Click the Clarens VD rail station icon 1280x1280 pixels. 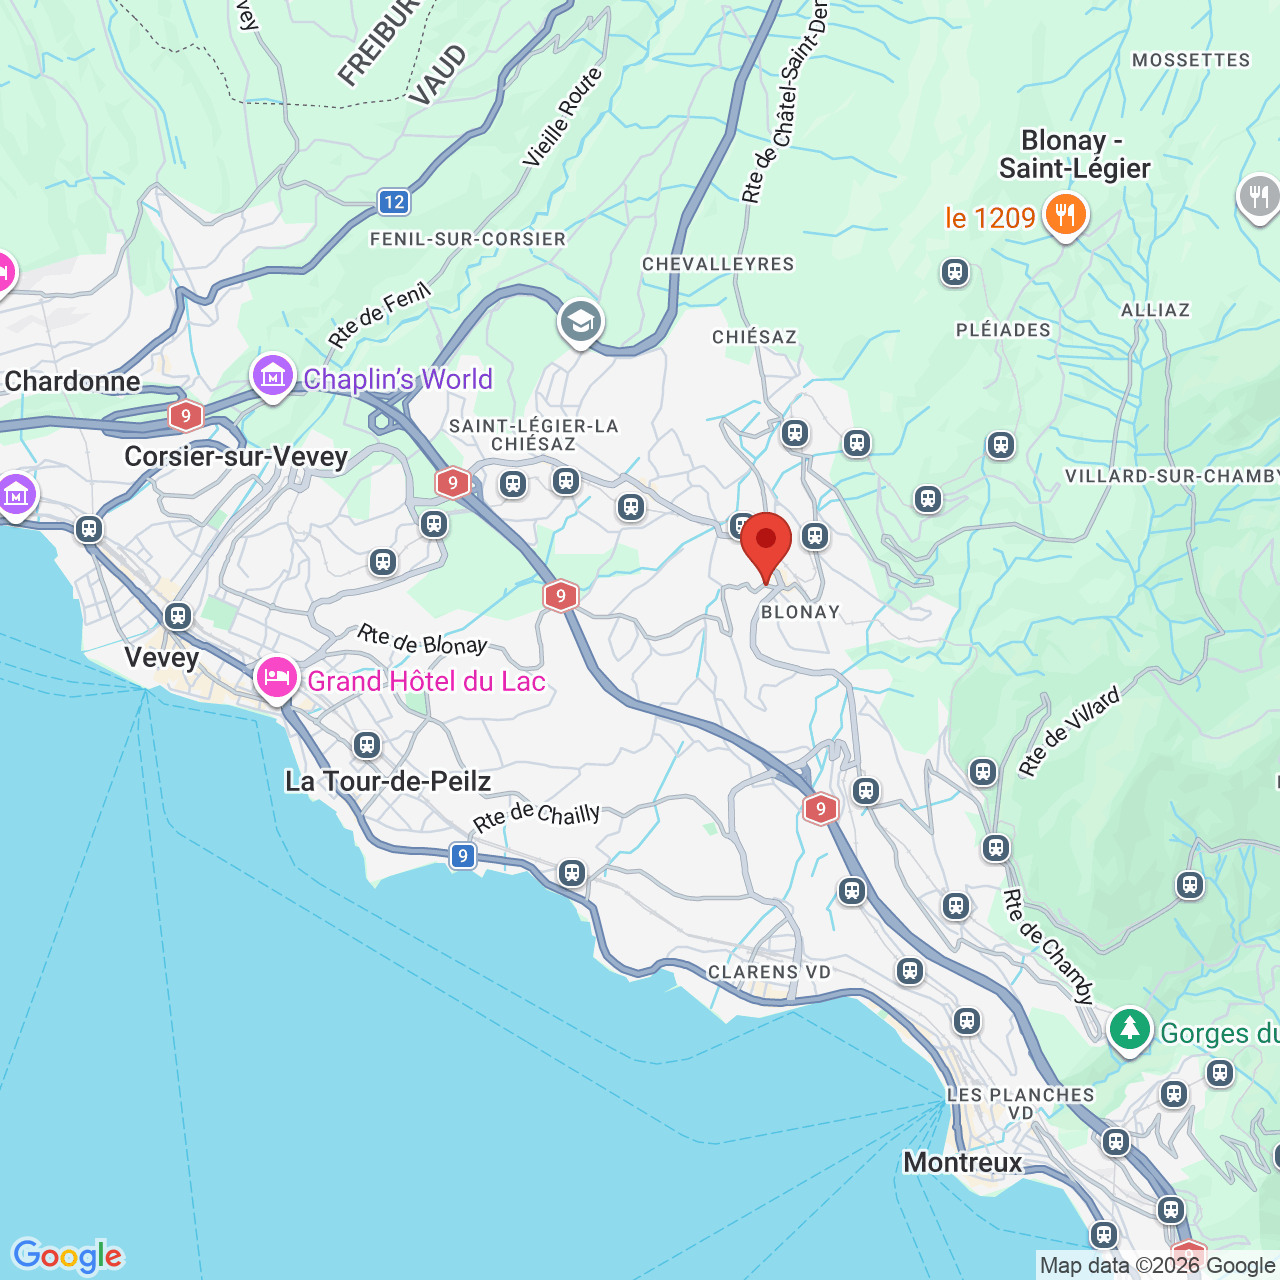(909, 970)
